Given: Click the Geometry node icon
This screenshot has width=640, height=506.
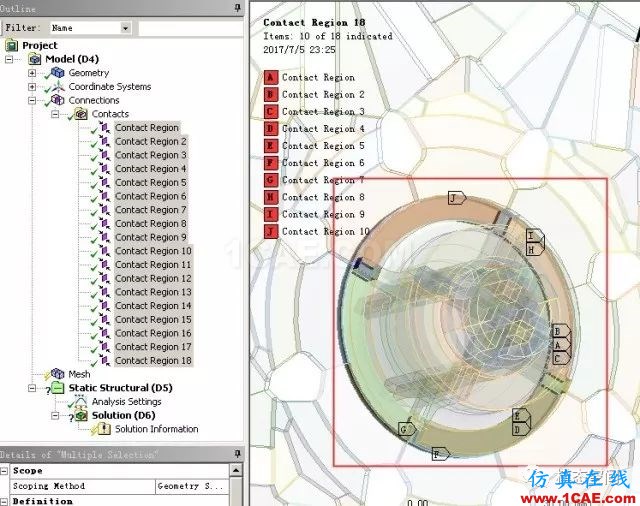Looking at the screenshot, I should (x=58, y=73).
